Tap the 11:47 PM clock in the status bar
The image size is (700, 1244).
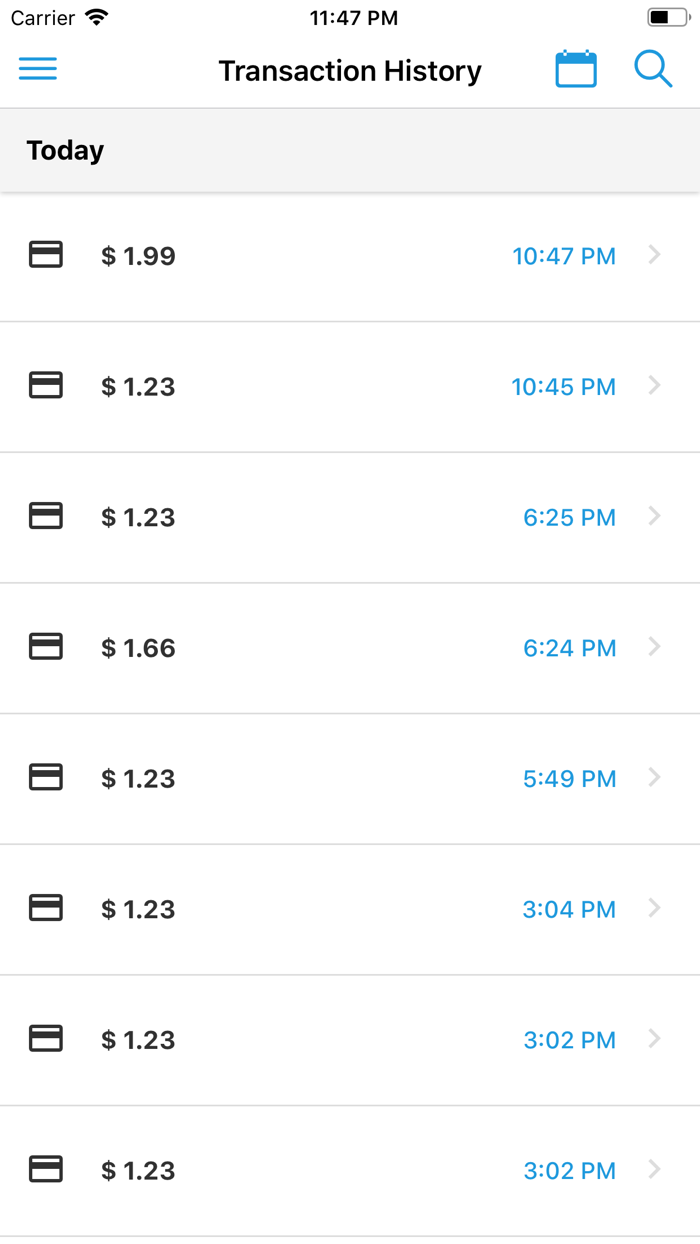pyautogui.click(x=353, y=16)
